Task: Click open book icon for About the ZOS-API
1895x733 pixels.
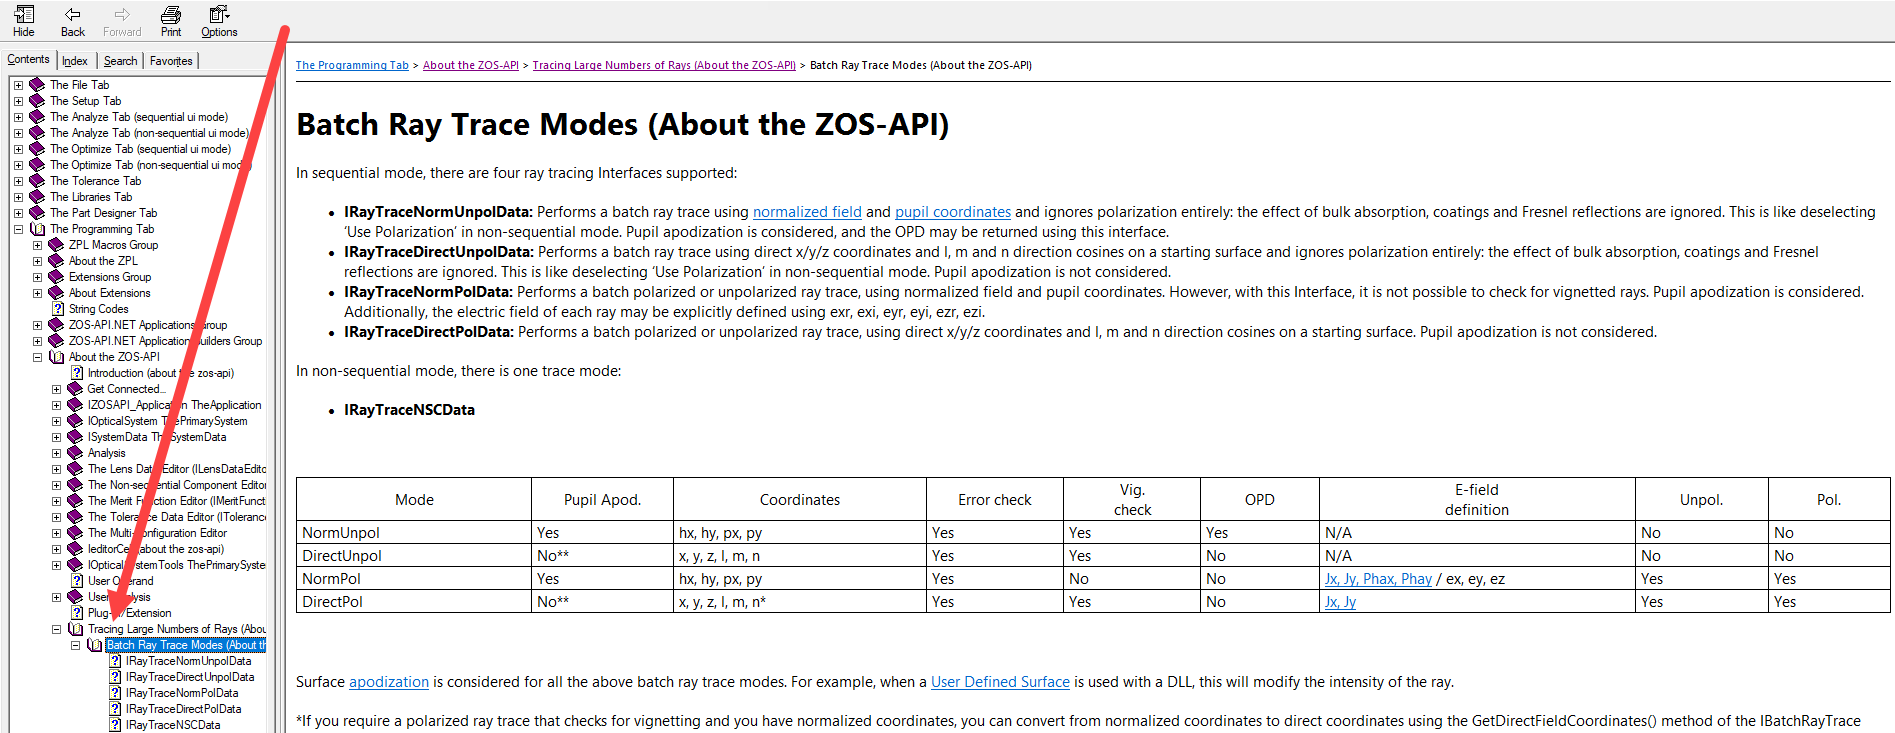Action: 57,357
